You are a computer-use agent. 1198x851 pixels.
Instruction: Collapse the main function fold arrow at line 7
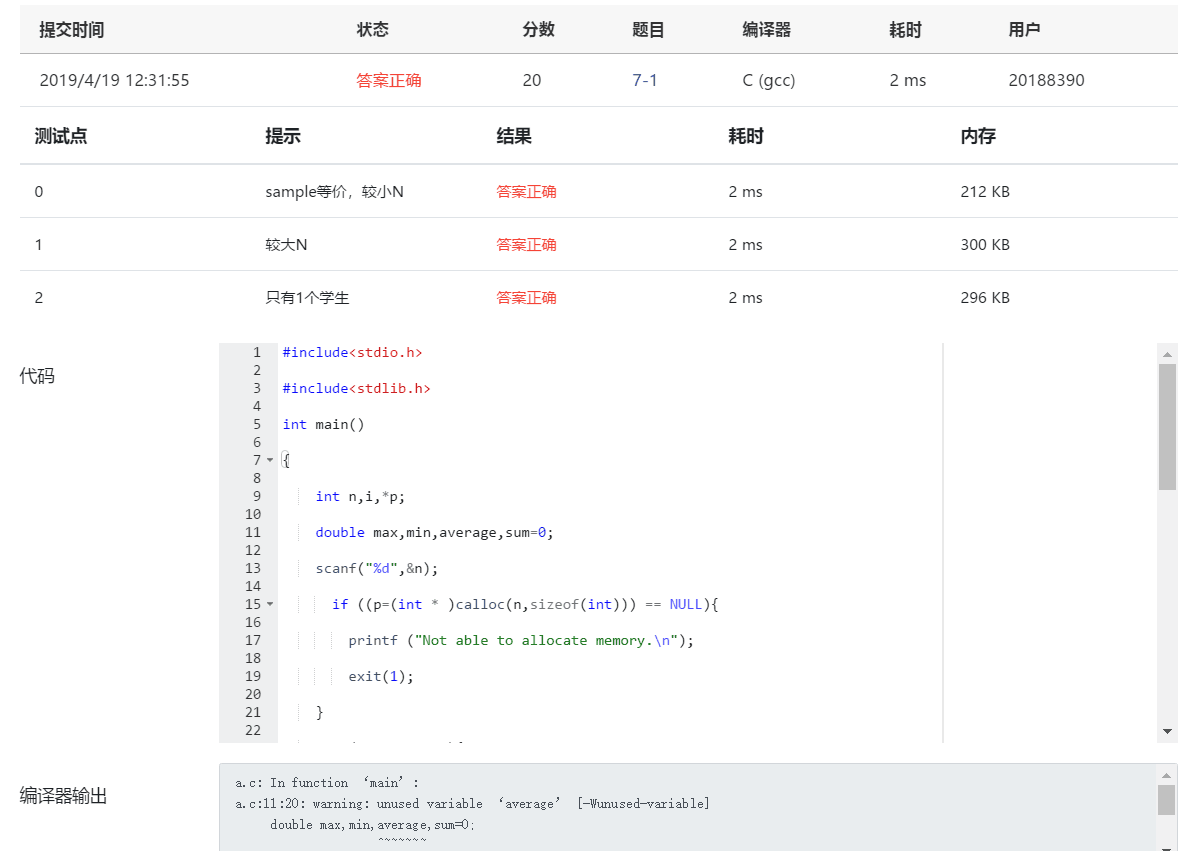[270, 460]
